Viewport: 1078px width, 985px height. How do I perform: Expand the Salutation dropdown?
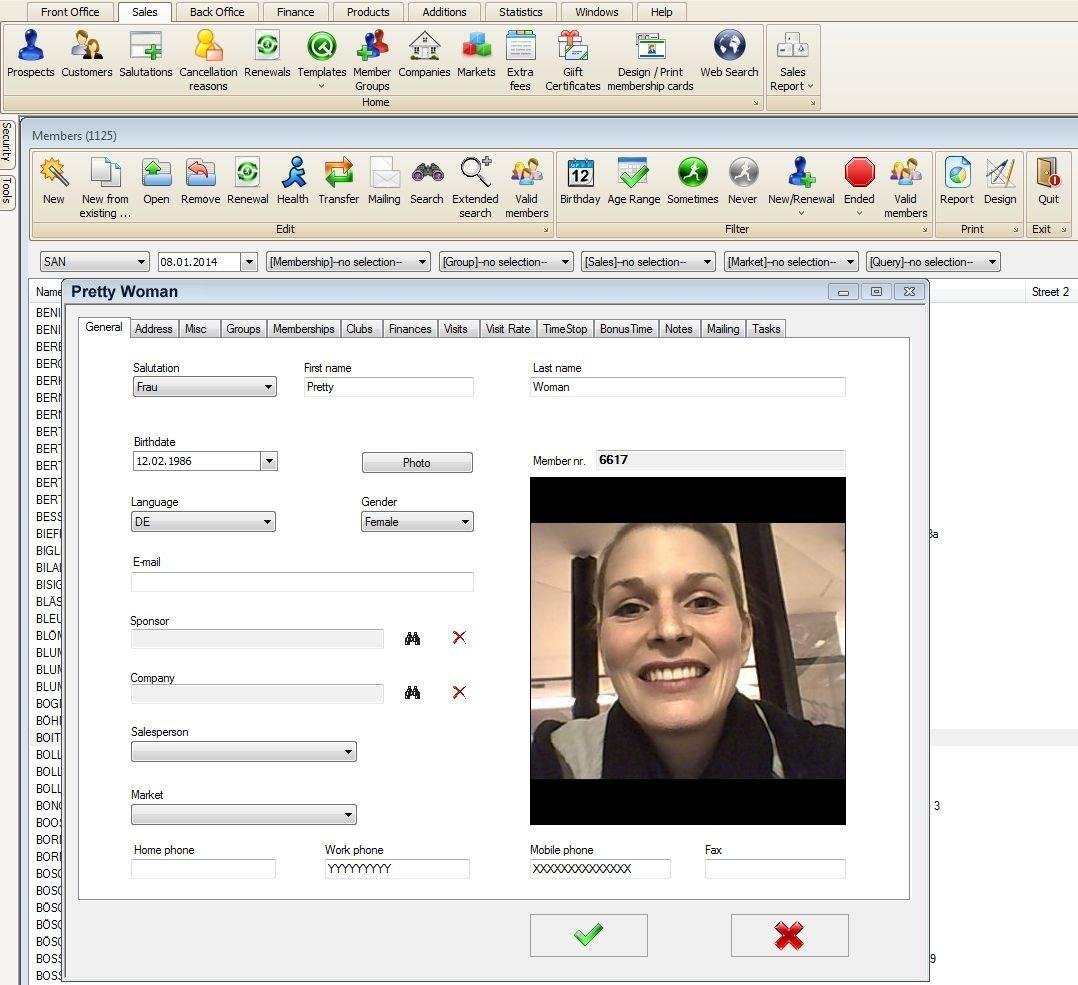click(268, 387)
